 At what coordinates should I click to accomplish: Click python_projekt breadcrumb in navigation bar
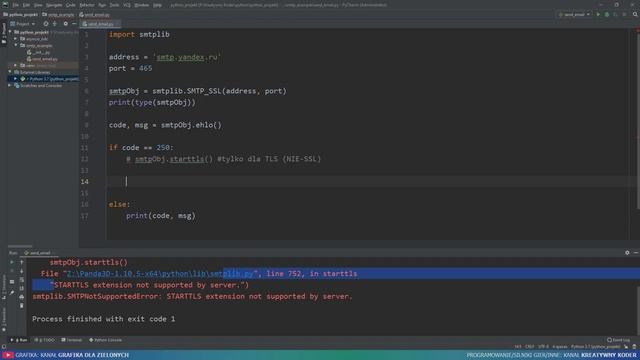pos(21,15)
